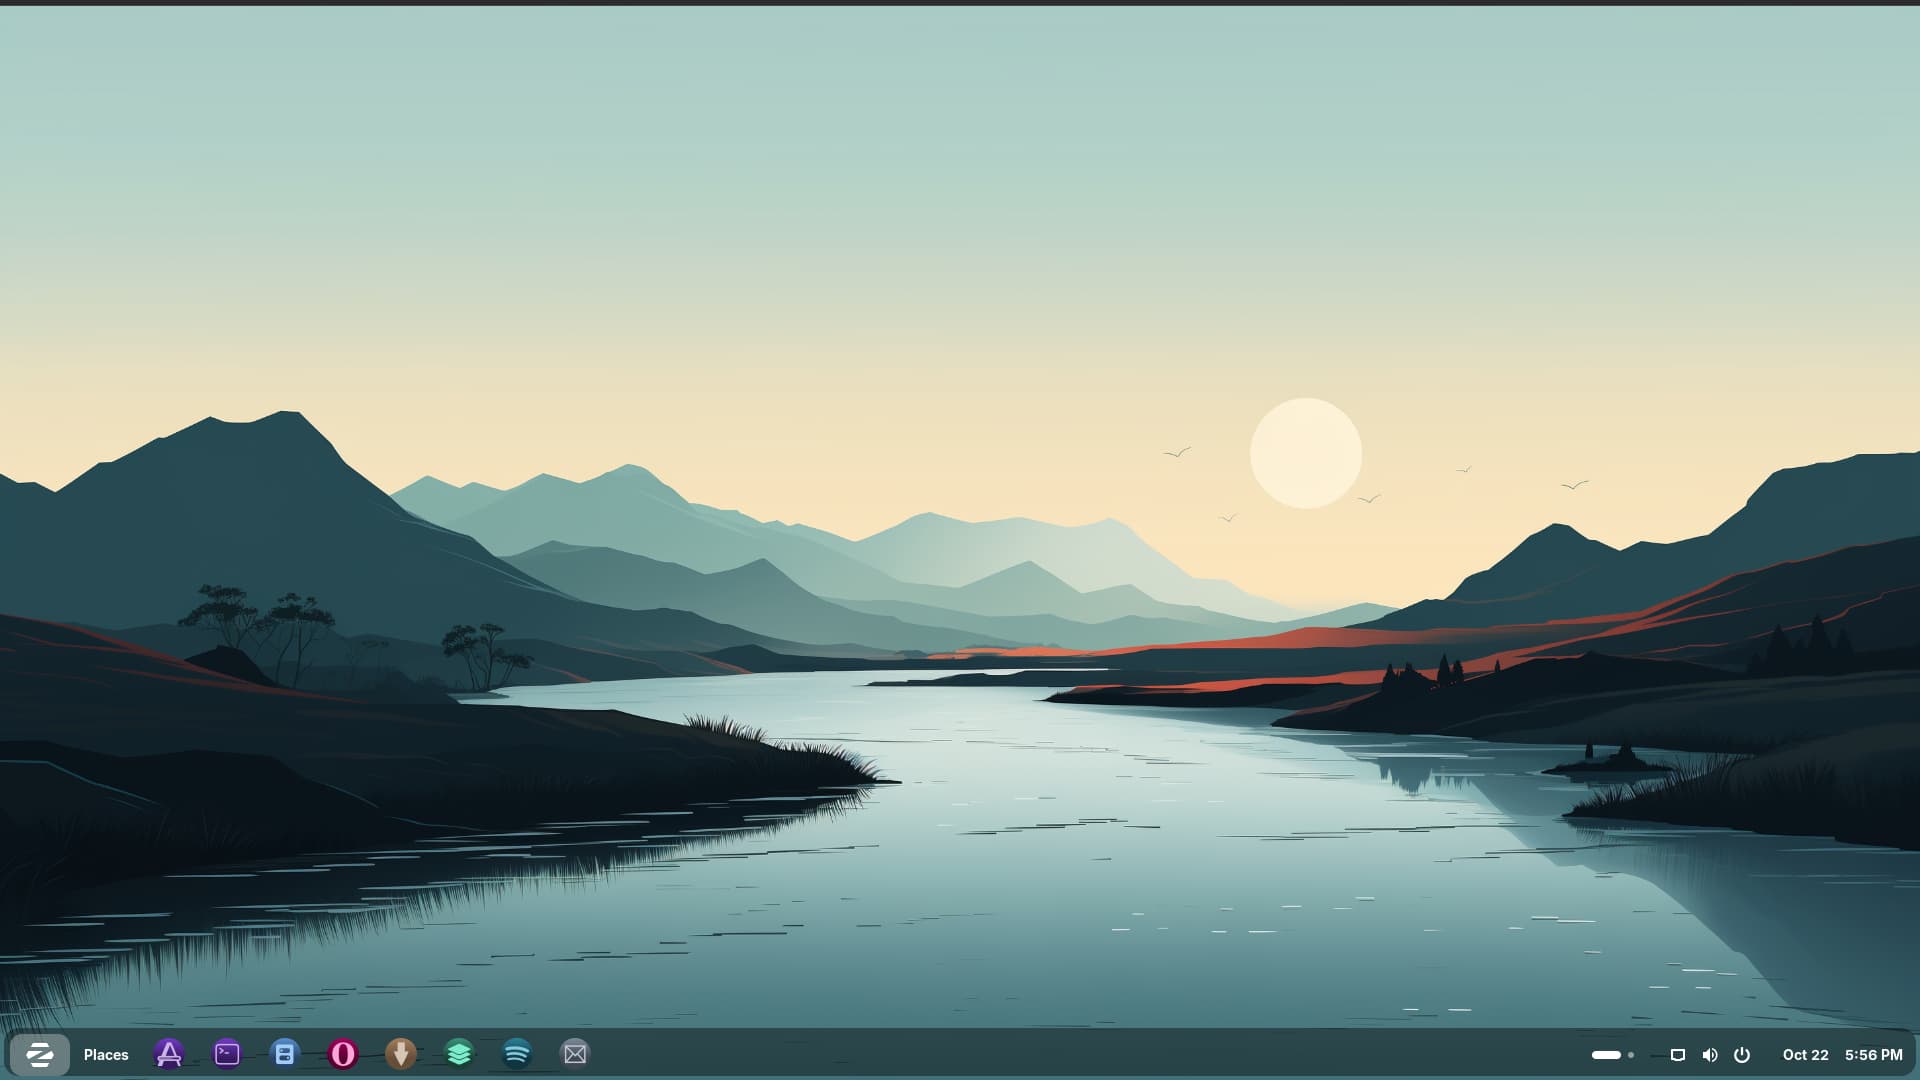Switch to the second workspace dot

click(1631, 1055)
